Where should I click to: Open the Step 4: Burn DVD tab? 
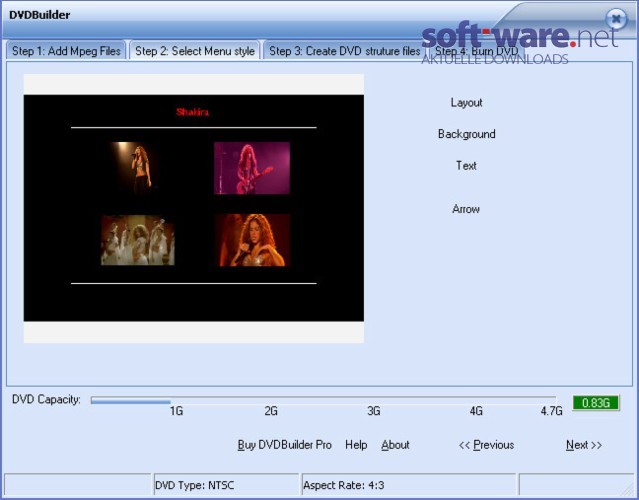(x=476, y=51)
